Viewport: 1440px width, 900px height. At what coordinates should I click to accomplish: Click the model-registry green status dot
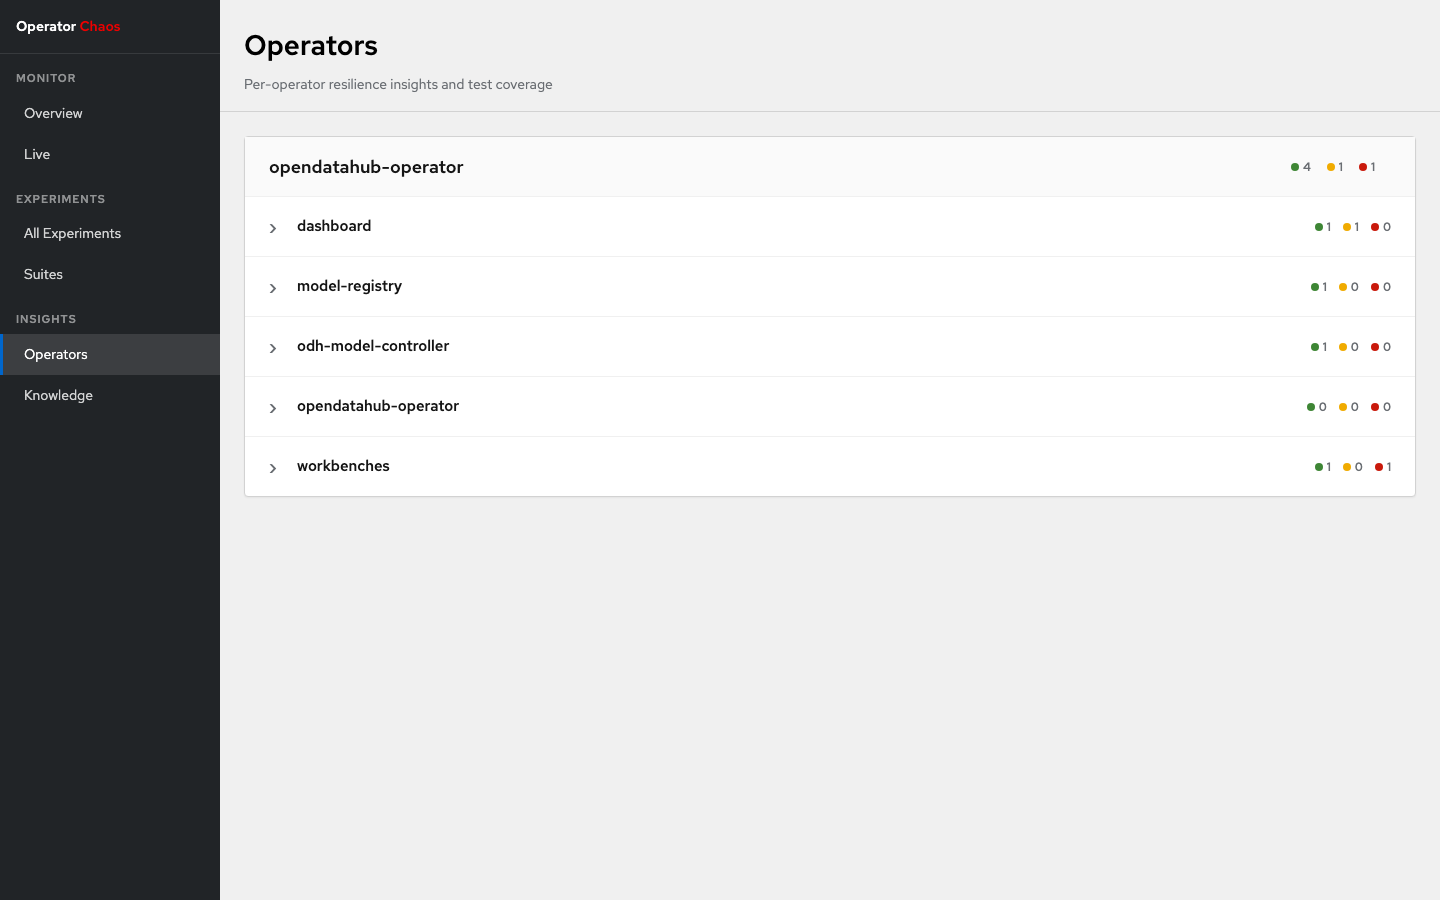pyautogui.click(x=1315, y=287)
